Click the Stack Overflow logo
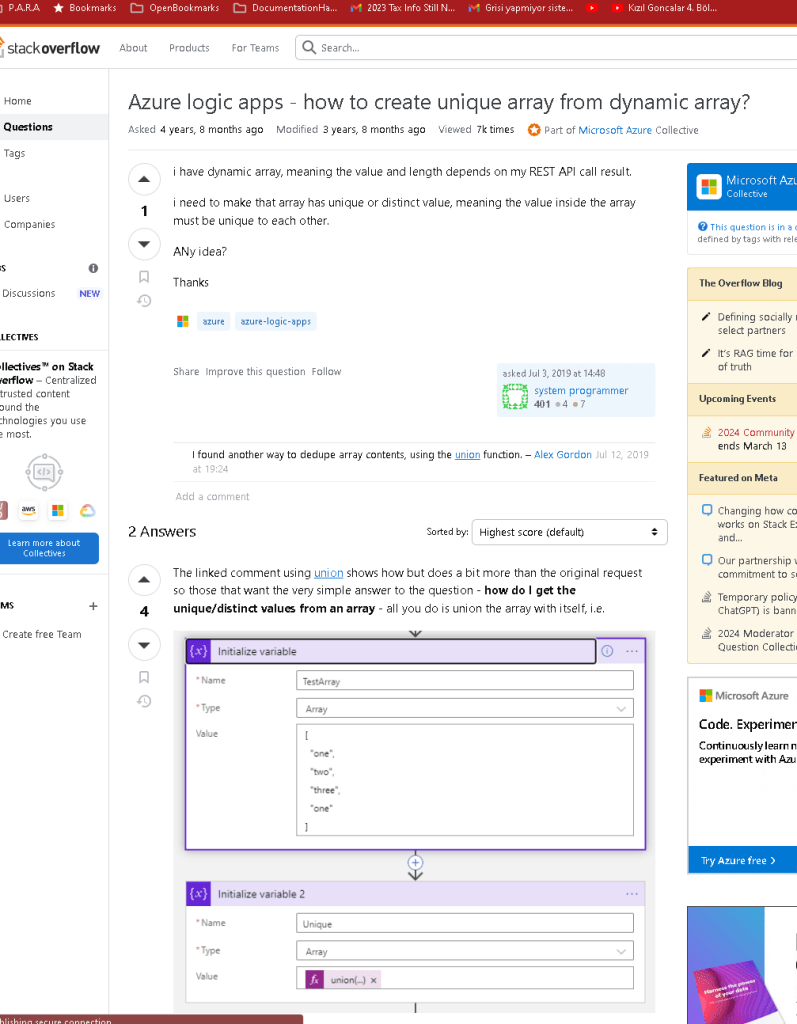 coord(51,48)
